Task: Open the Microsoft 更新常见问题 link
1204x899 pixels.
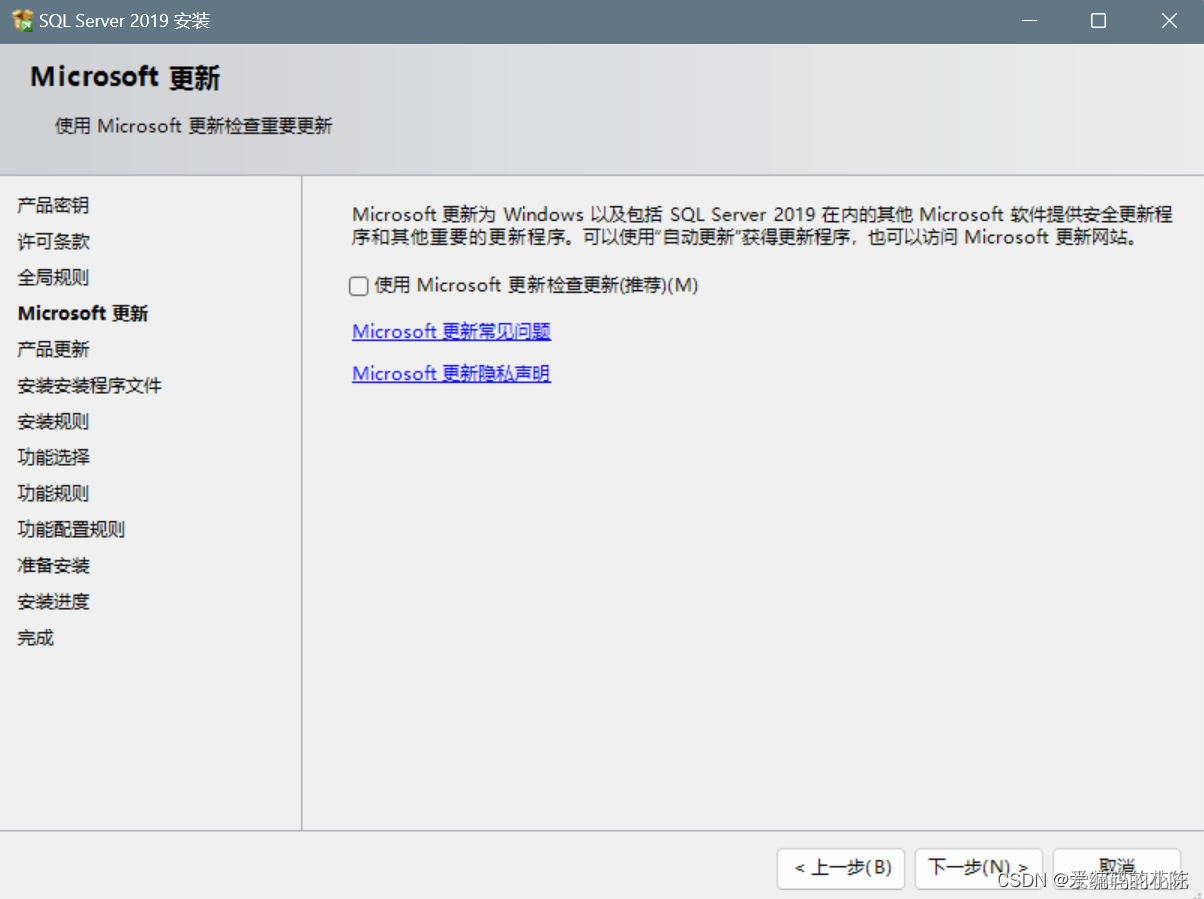Action: pos(451,332)
